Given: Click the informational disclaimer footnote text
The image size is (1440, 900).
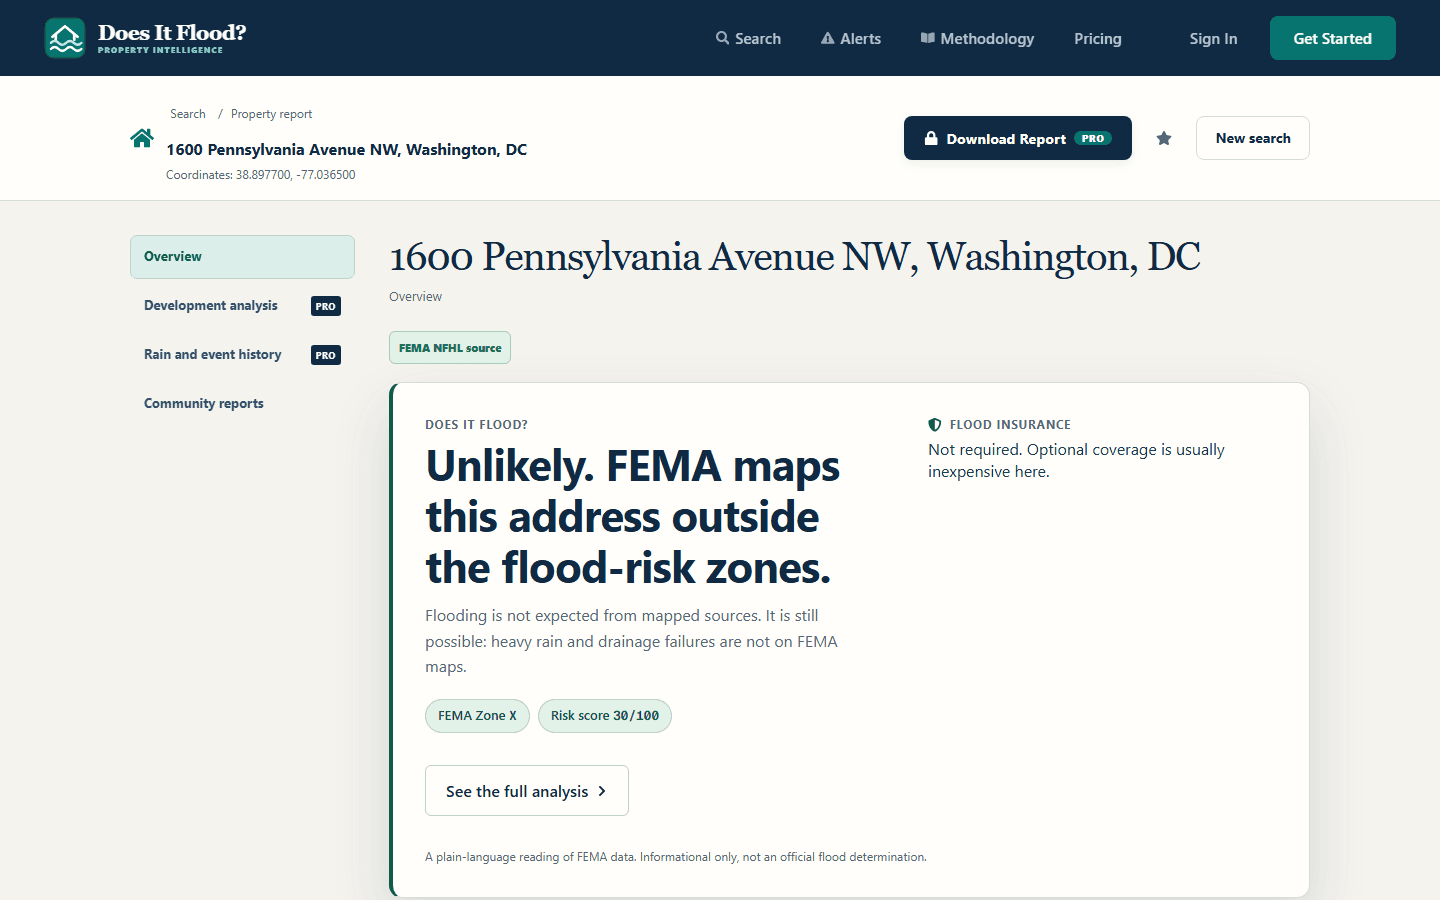Looking at the screenshot, I should (x=676, y=857).
